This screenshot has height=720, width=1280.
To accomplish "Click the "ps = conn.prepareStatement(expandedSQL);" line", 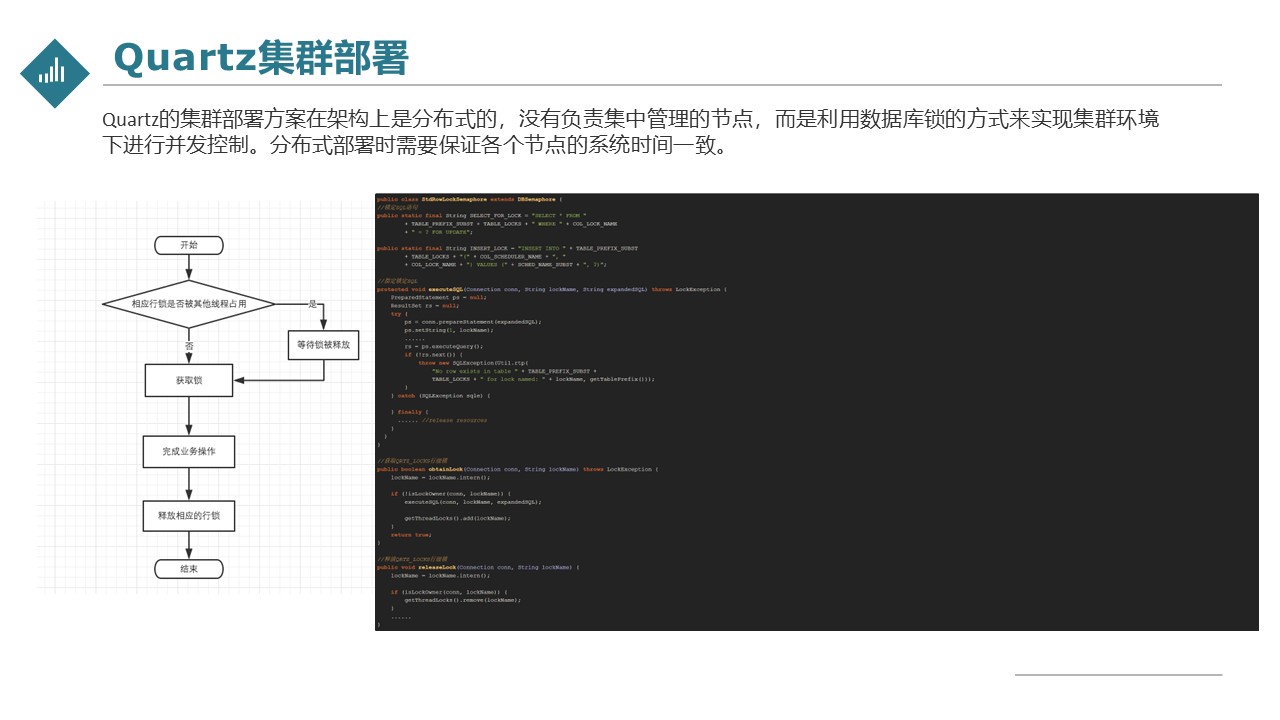I will pos(473,322).
